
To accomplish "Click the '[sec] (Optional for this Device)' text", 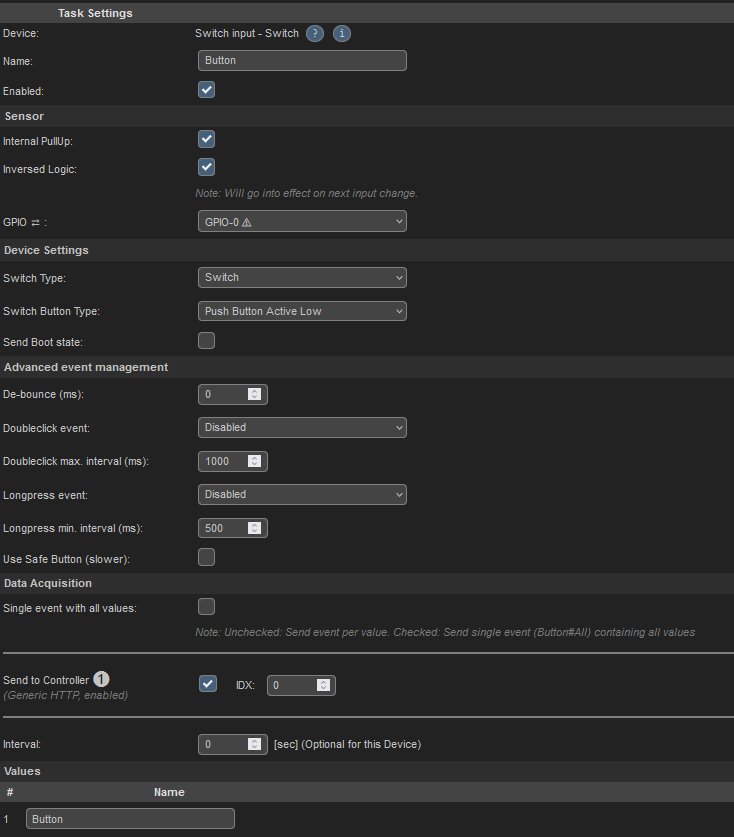I will pos(348,745).
